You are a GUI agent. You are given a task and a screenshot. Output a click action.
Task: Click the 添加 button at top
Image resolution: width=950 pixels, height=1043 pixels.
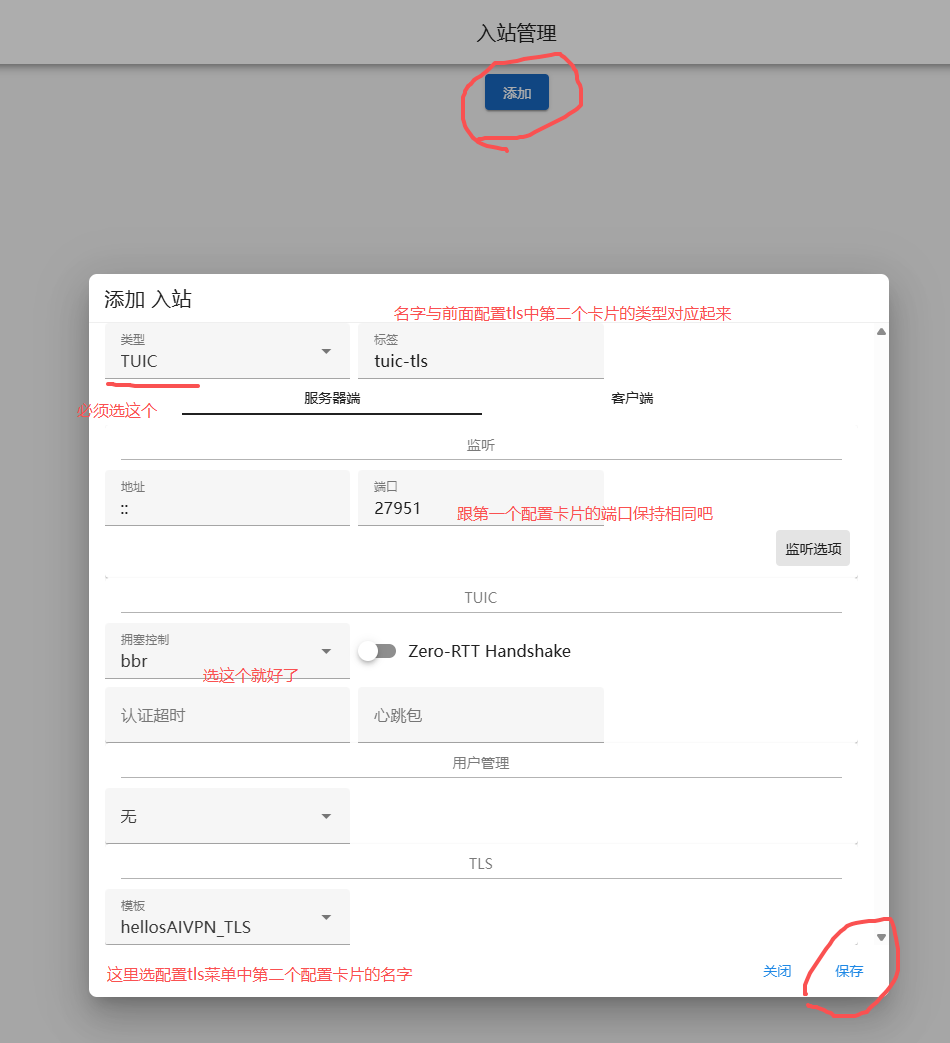[516, 93]
